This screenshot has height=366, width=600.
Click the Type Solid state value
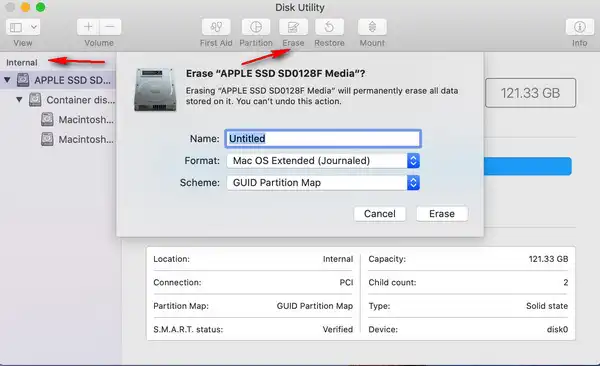pos(547,306)
